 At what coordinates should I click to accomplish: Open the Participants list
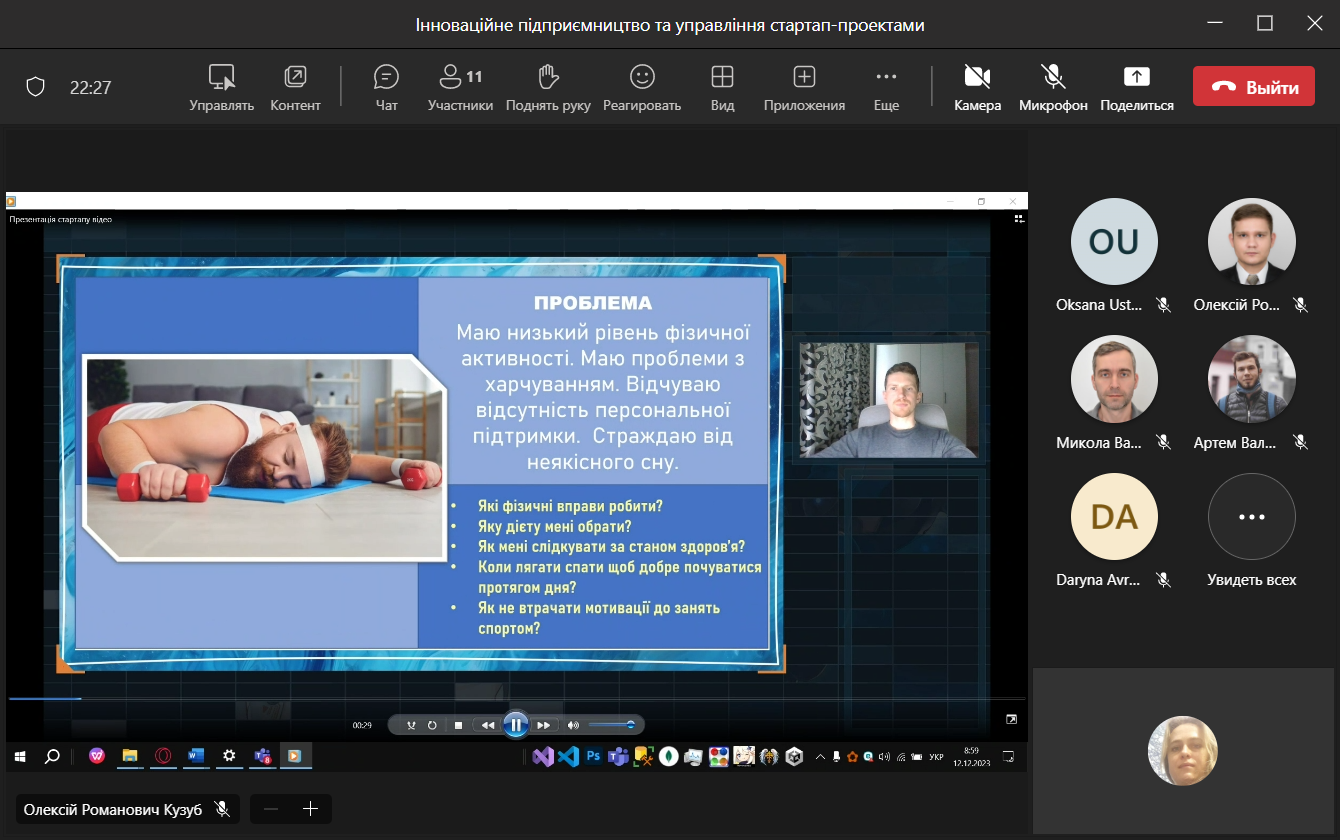pos(460,87)
